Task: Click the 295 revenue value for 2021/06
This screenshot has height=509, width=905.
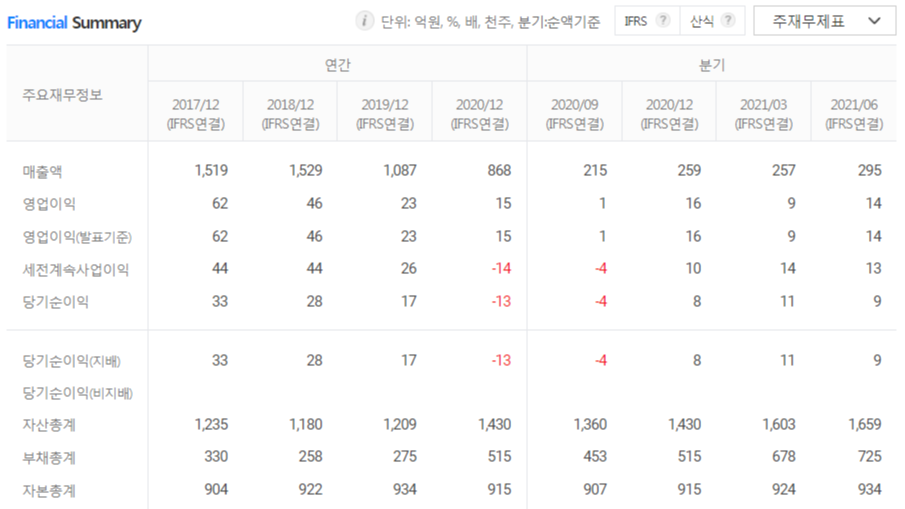Action: click(x=870, y=170)
